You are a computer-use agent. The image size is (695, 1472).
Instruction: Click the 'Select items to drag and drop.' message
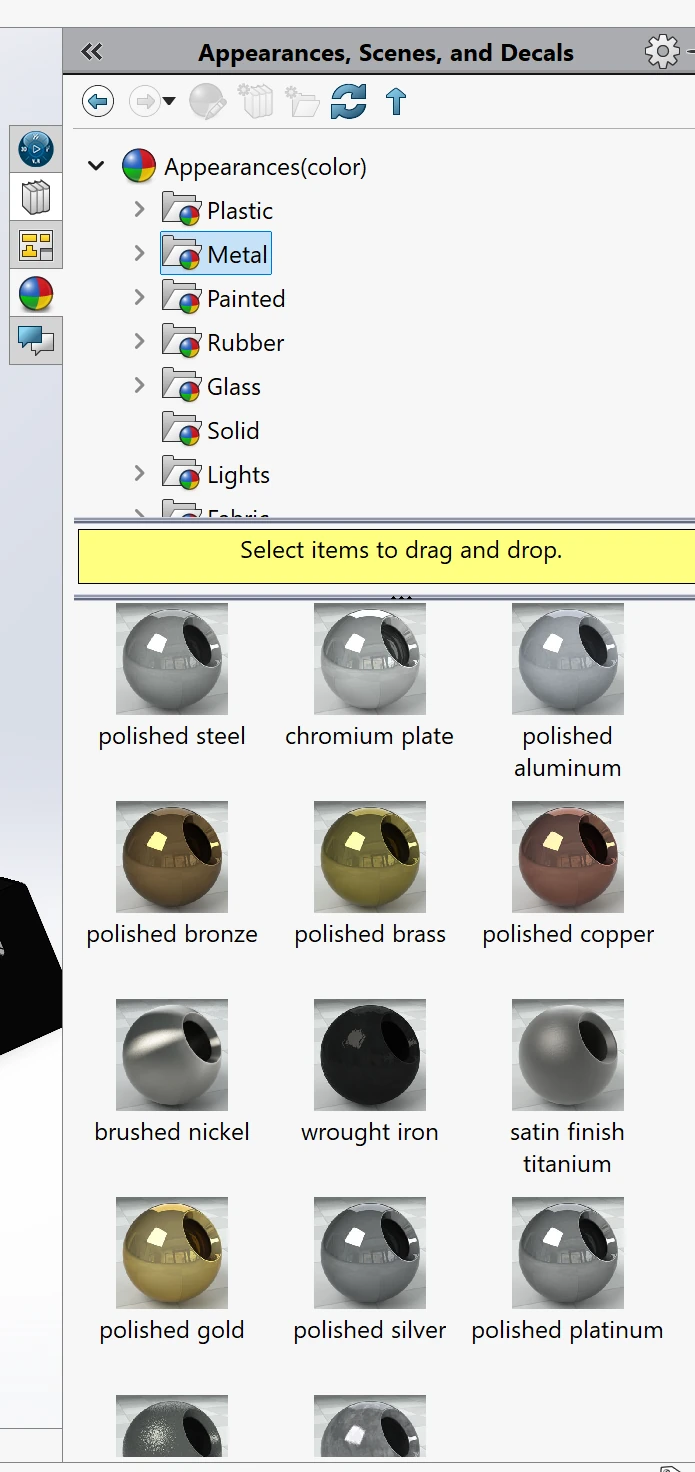[x=401, y=550]
